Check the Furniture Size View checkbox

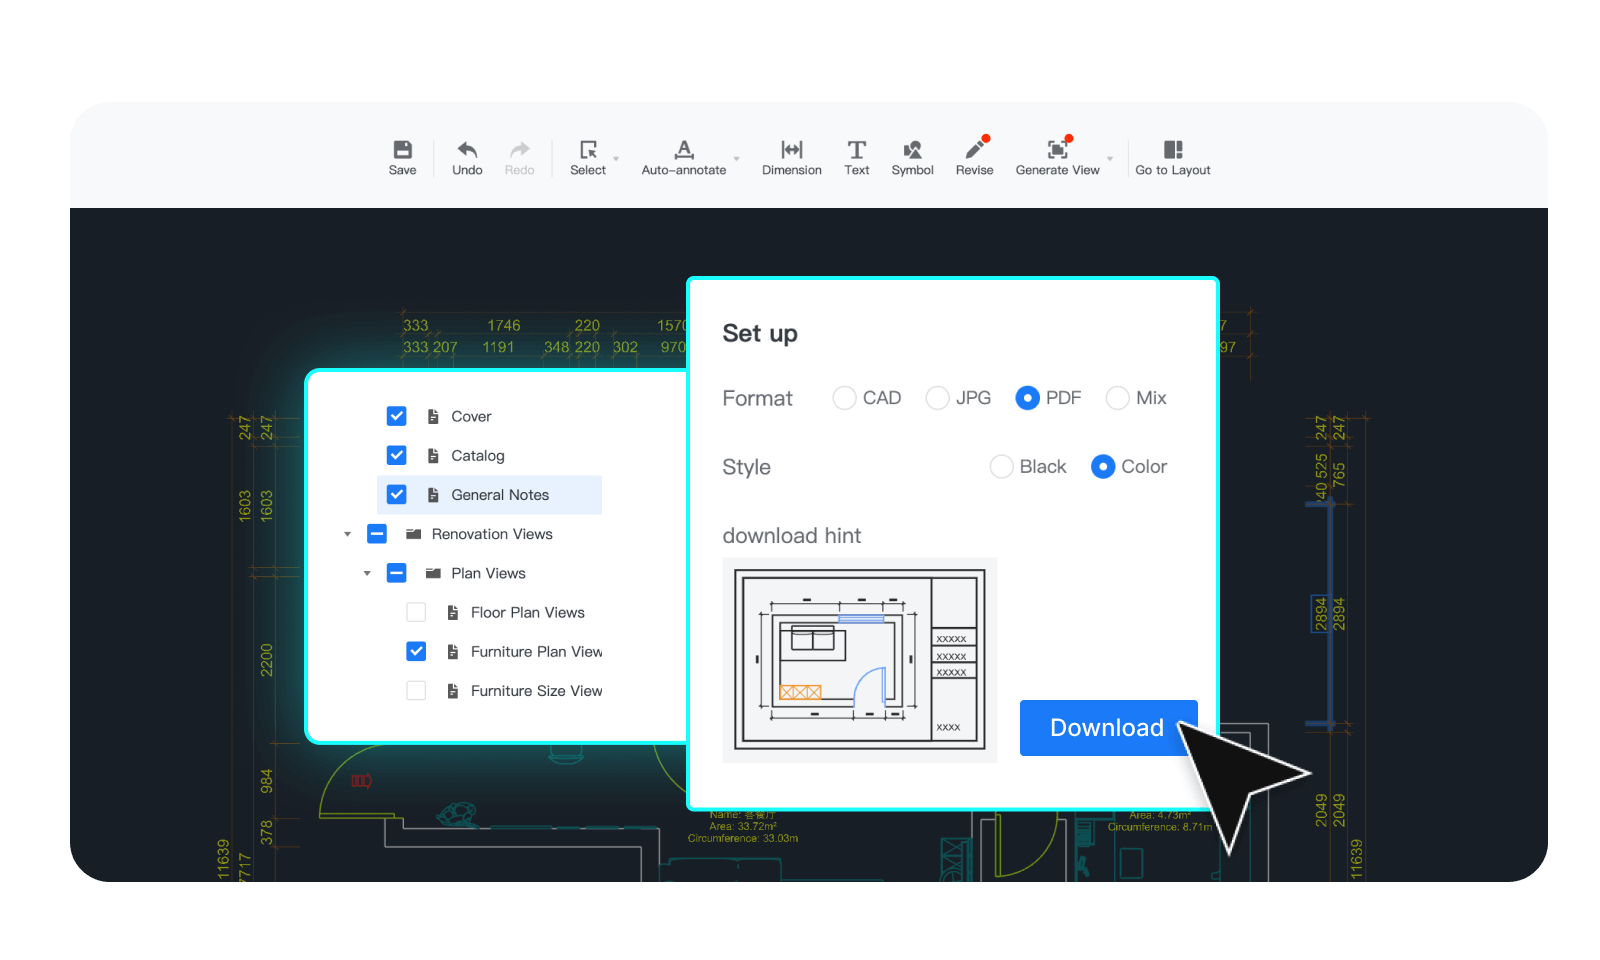[x=416, y=691]
